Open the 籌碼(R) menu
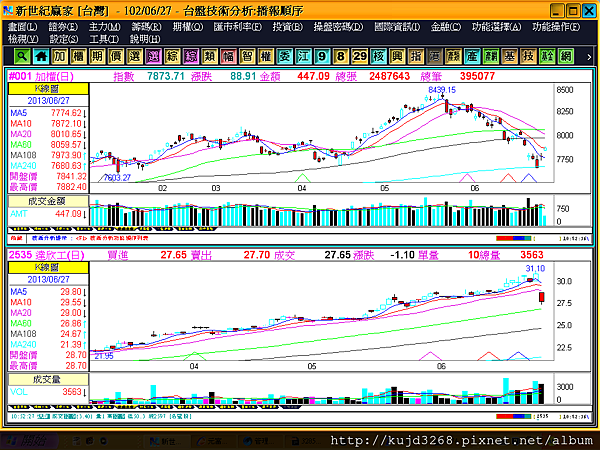The width and height of the screenshot is (600, 450). coord(146,27)
